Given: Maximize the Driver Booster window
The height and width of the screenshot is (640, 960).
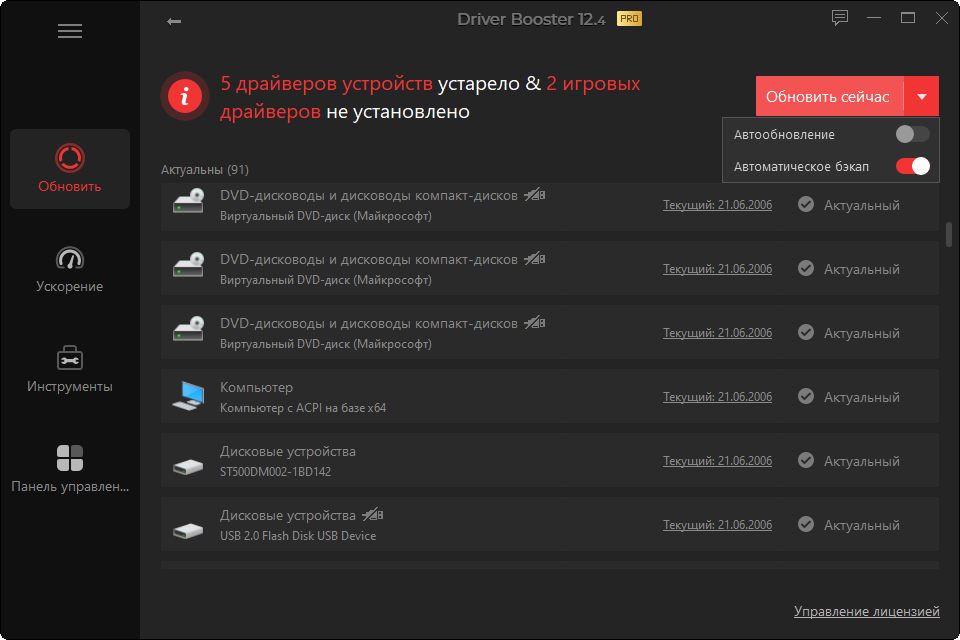Looking at the screenshot, I should [908, 18].
